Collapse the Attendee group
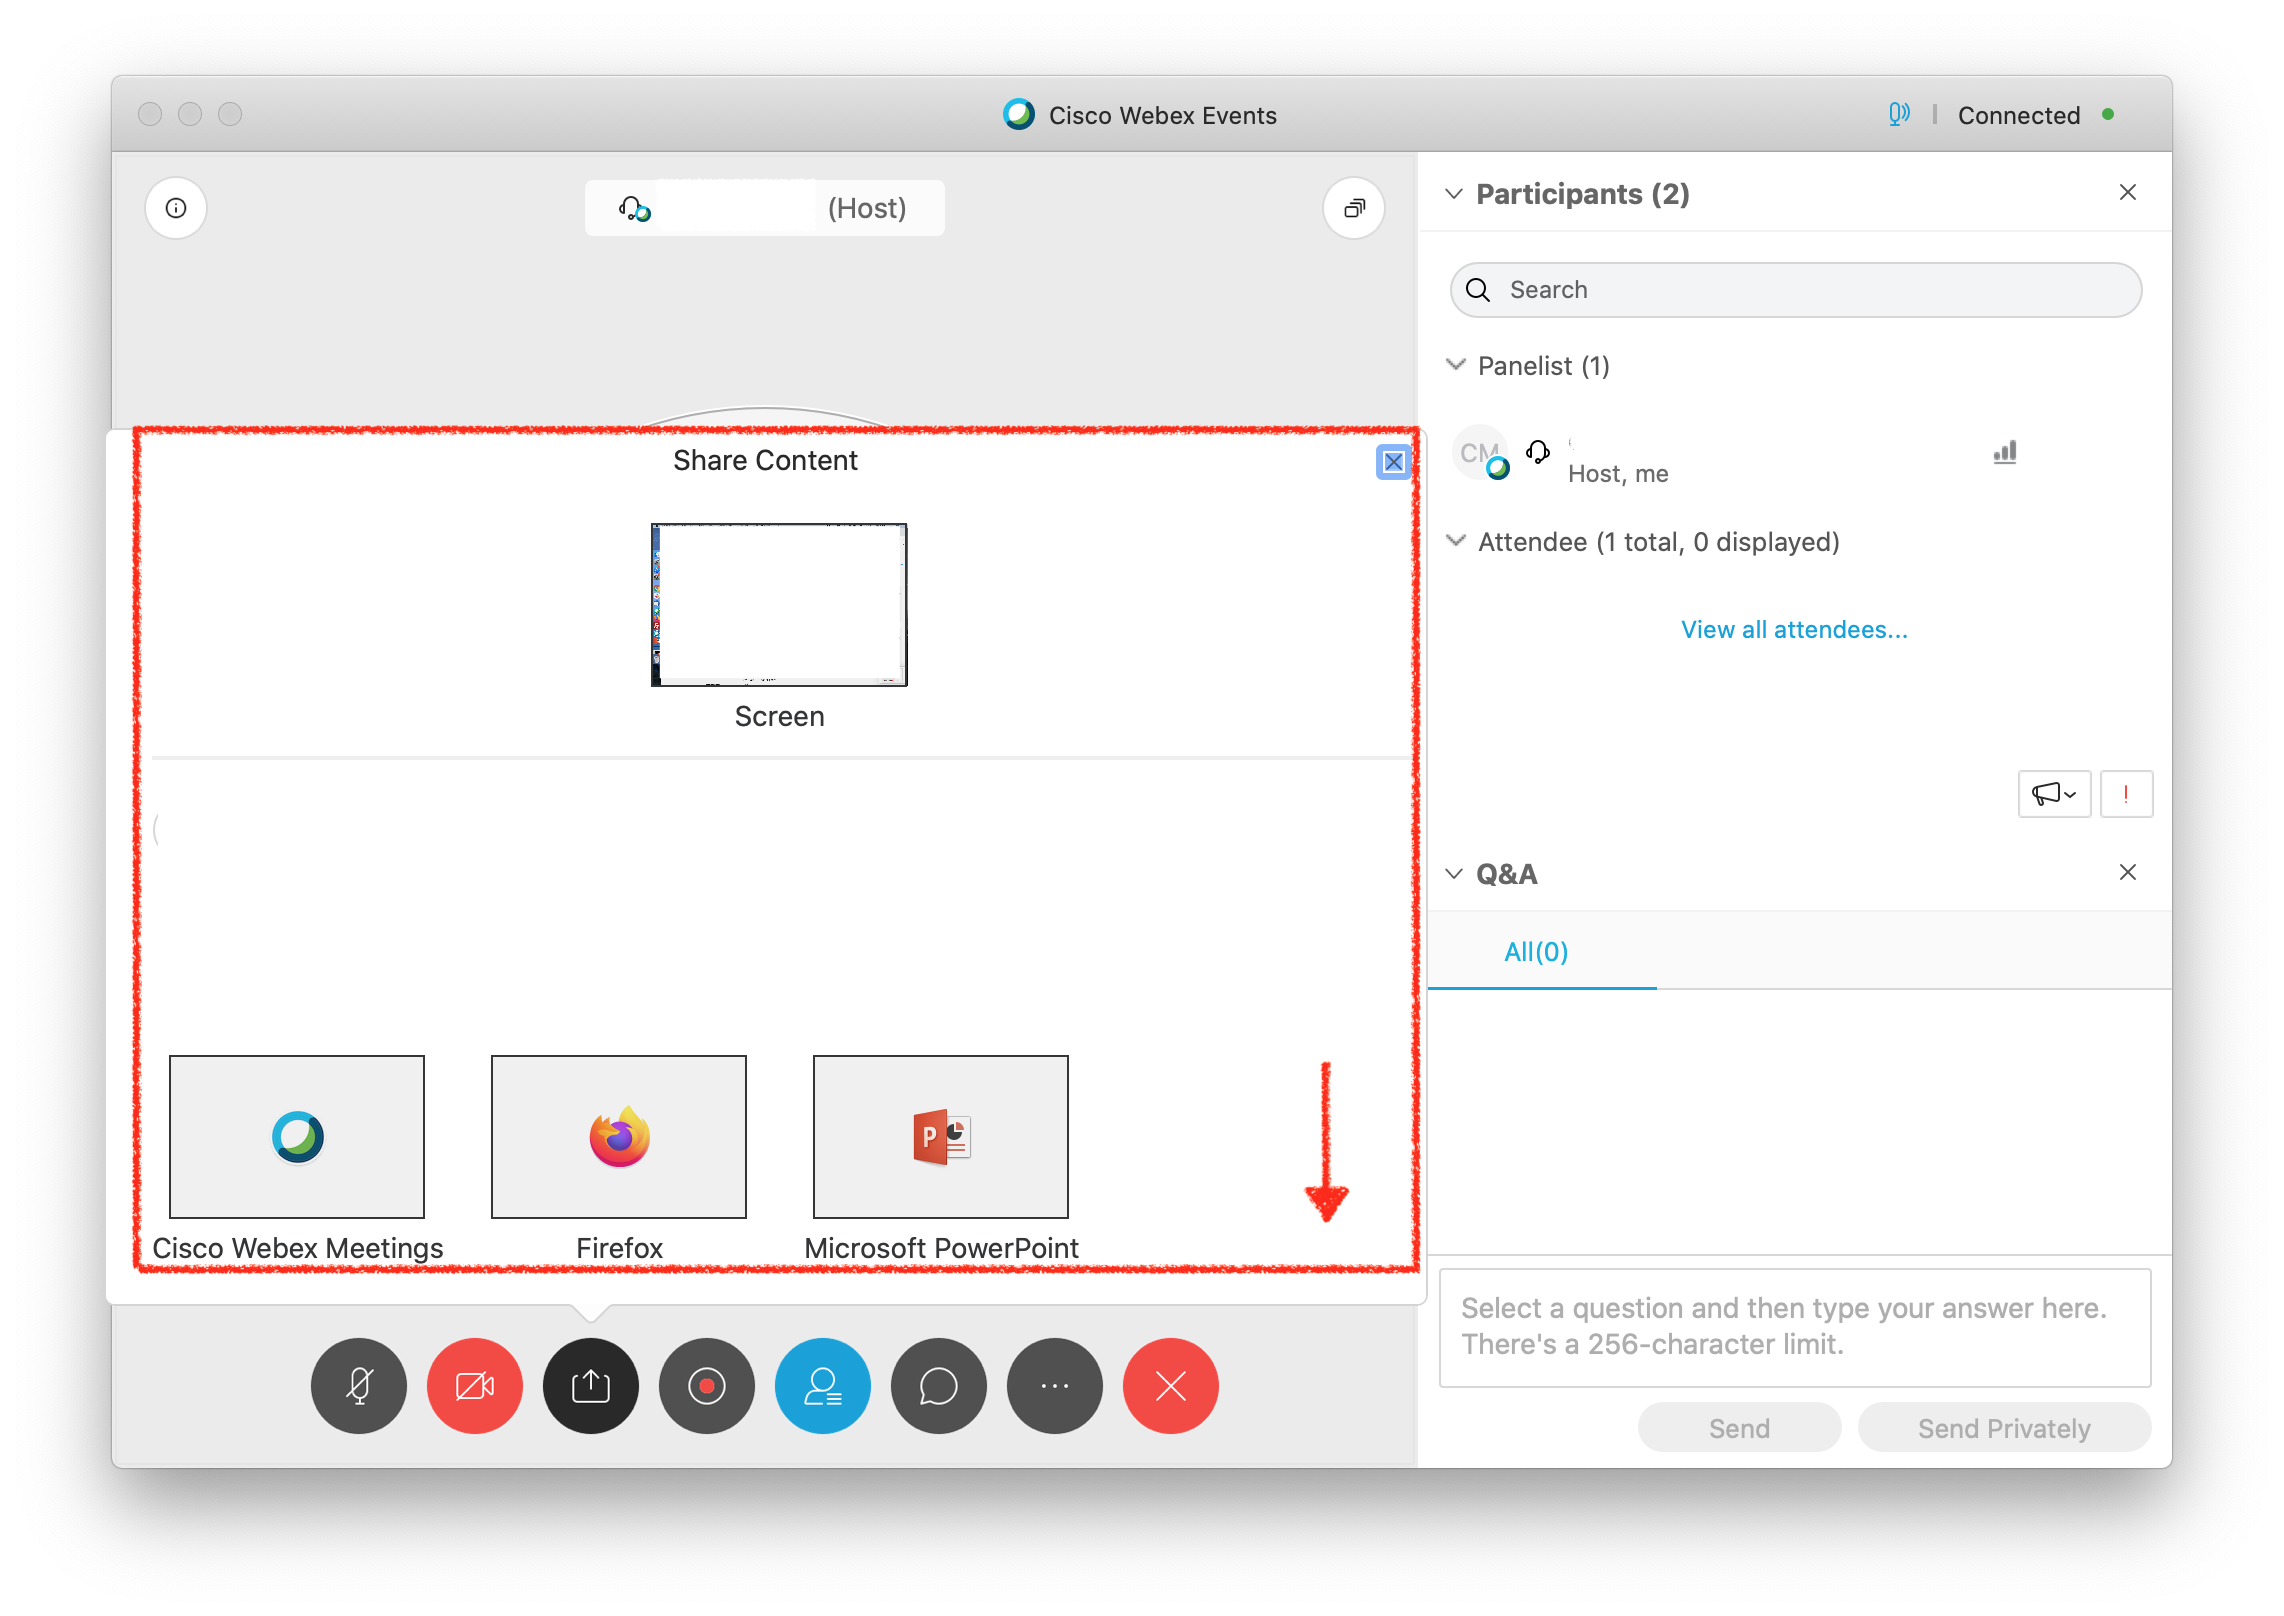Image resolution: width=2284 pixels, height=1616 pixels. coord(1456,541)
